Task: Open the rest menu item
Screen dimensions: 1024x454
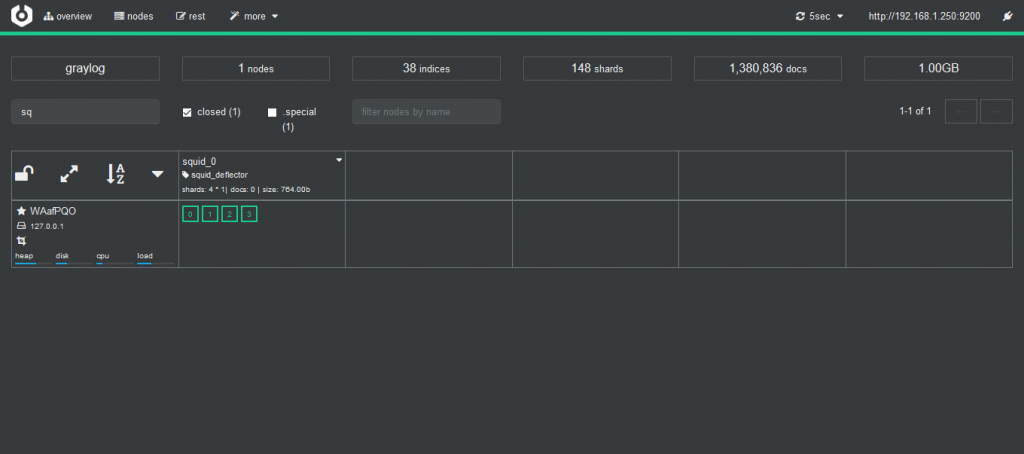Action: point(191,16)
